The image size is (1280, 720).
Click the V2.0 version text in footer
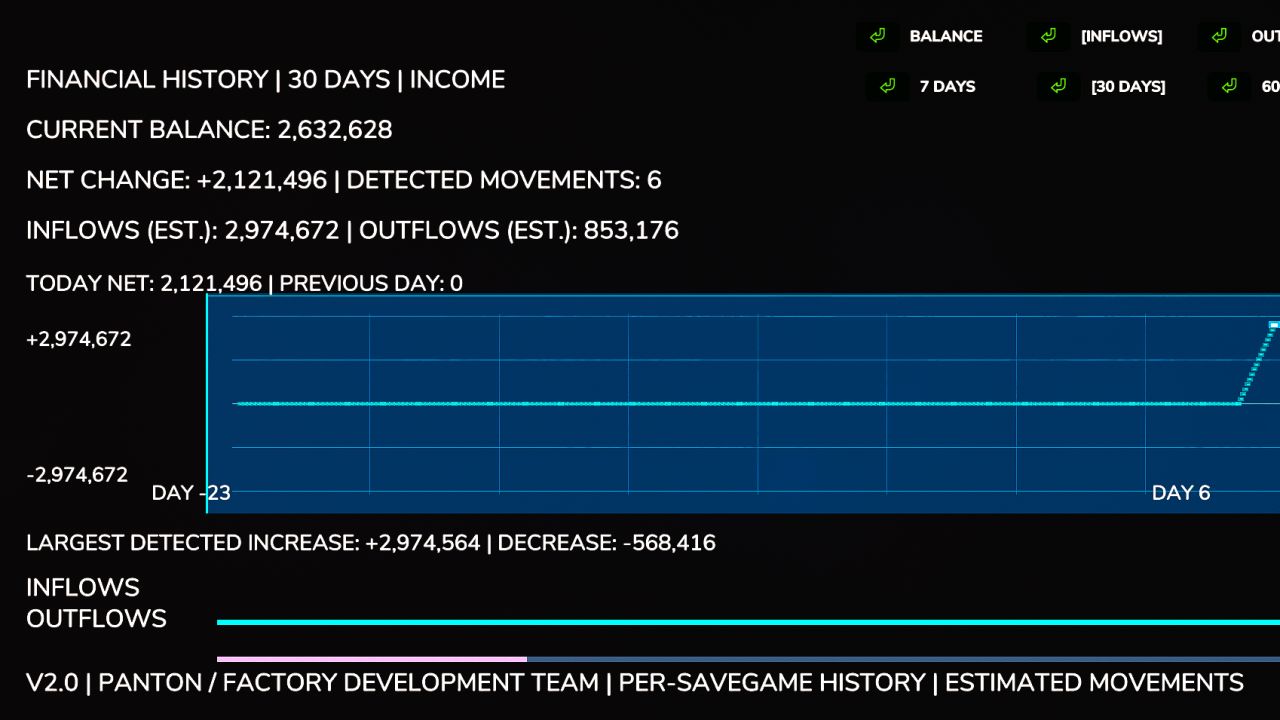[52, 683]
